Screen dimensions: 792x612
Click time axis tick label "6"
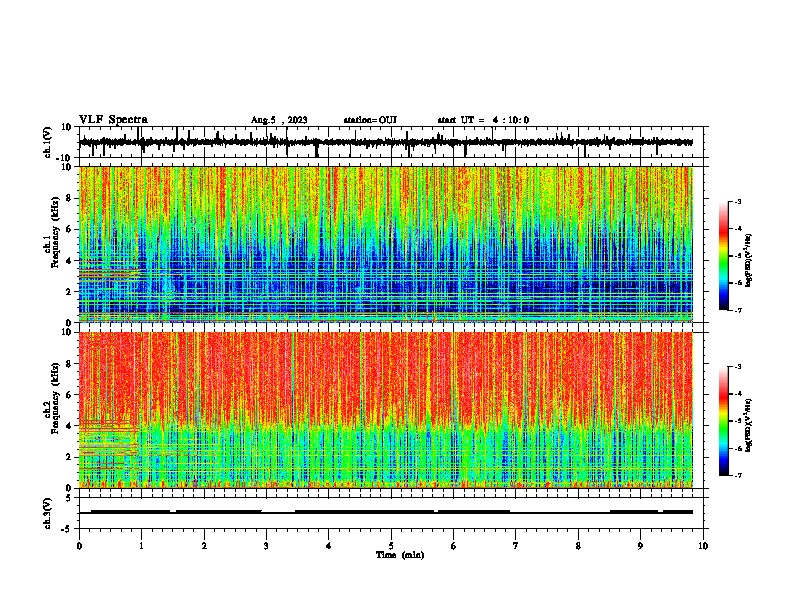[454, 546]
